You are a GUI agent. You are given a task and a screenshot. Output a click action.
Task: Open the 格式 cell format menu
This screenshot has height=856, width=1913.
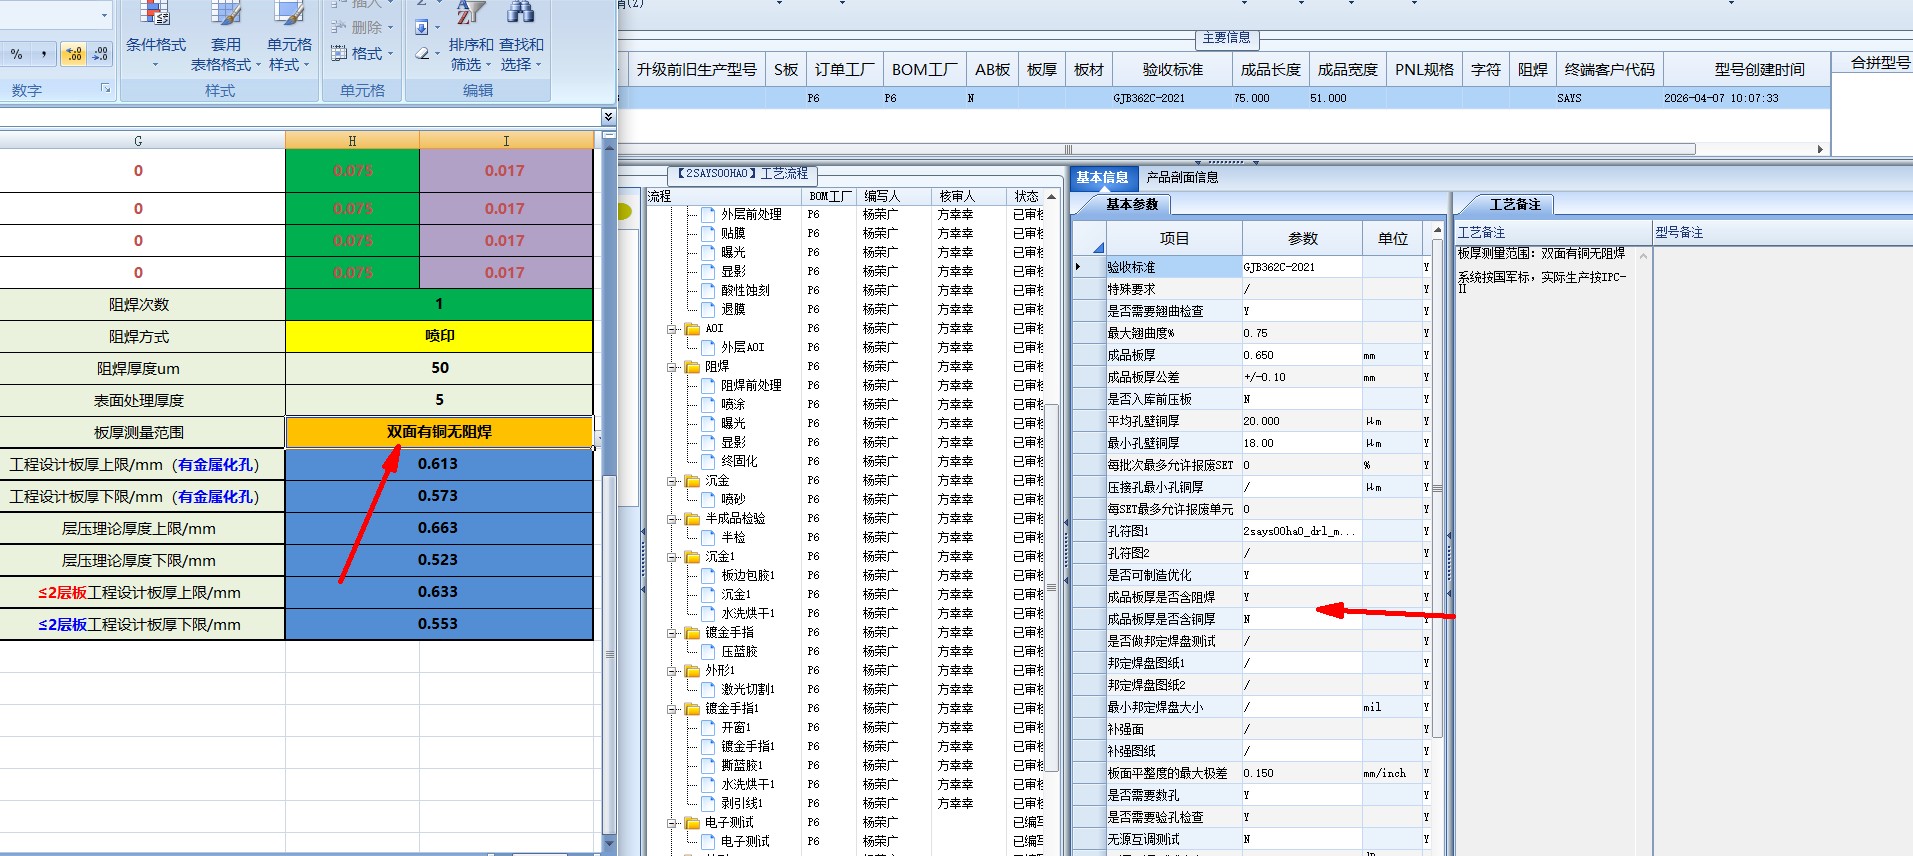(x=363, y=54)
